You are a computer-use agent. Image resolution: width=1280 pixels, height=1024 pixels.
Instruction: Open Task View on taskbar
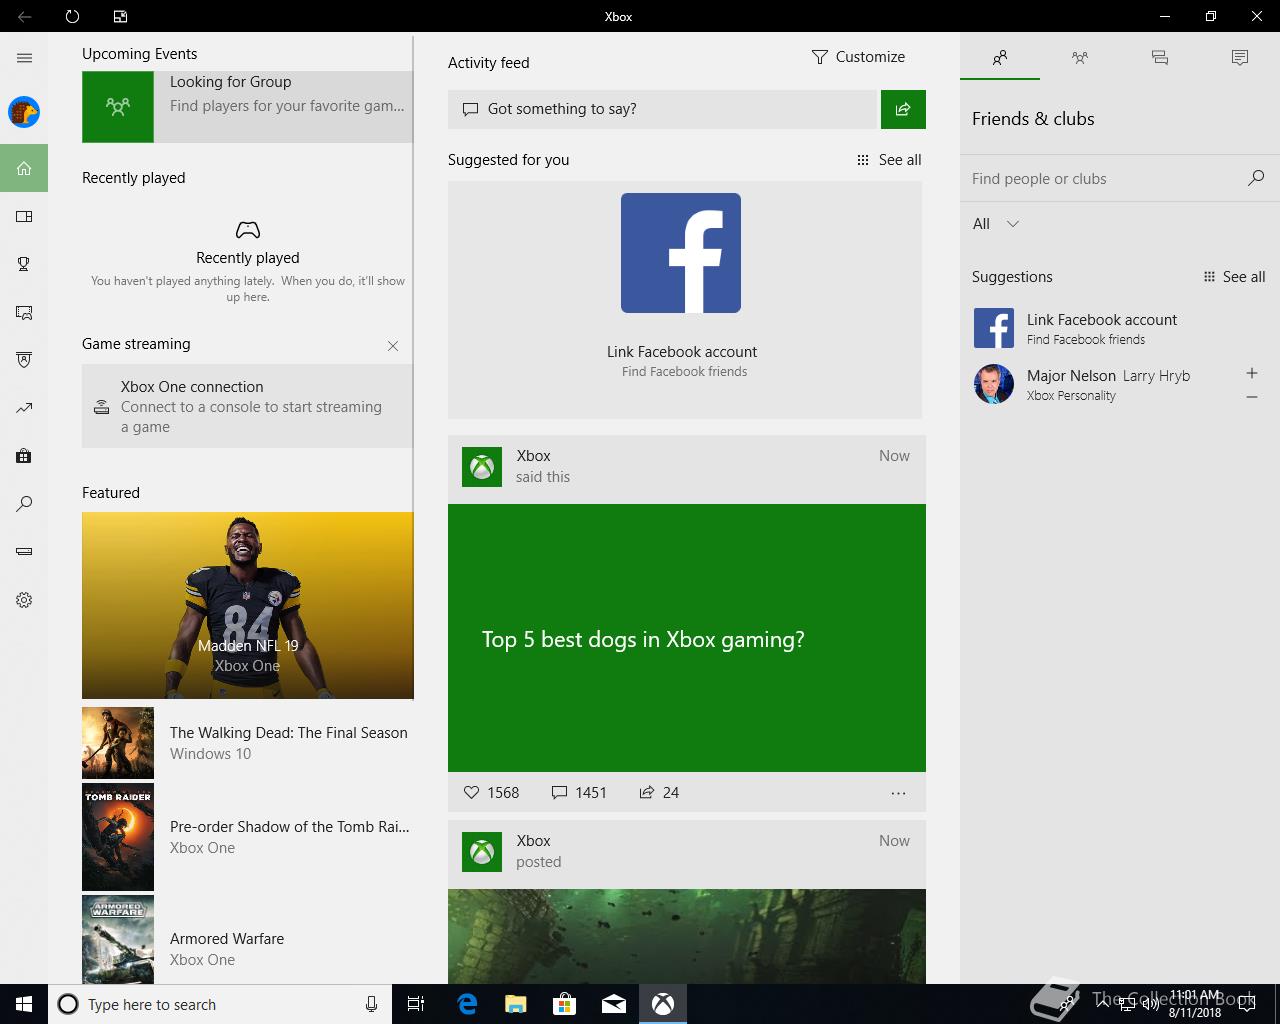(416, 1004)
